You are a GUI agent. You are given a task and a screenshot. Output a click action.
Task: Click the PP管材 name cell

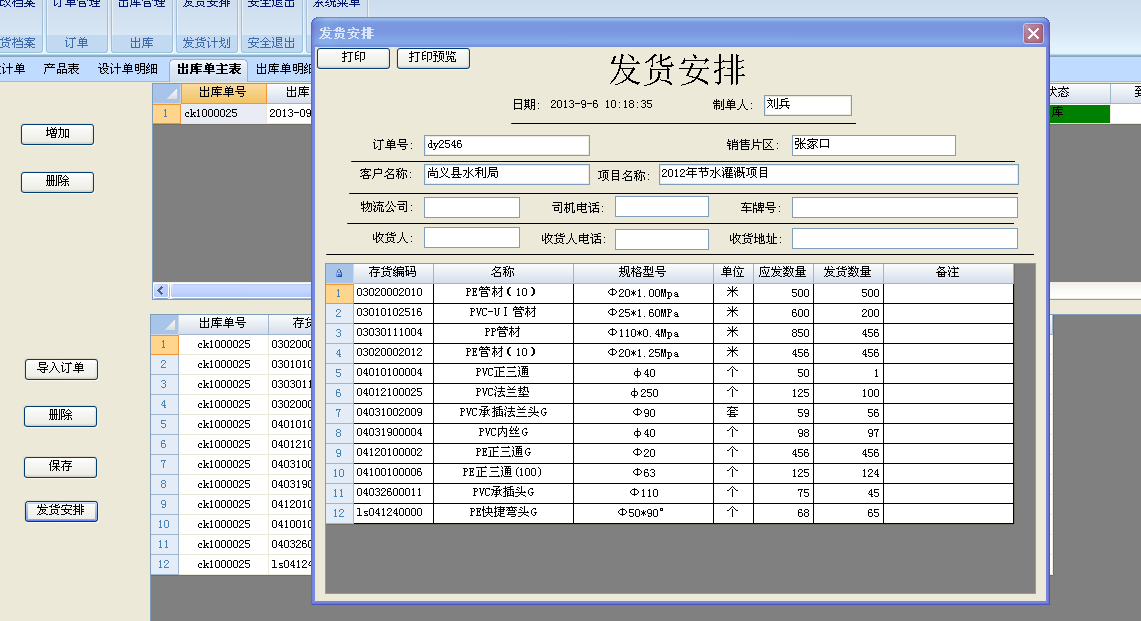503,333
